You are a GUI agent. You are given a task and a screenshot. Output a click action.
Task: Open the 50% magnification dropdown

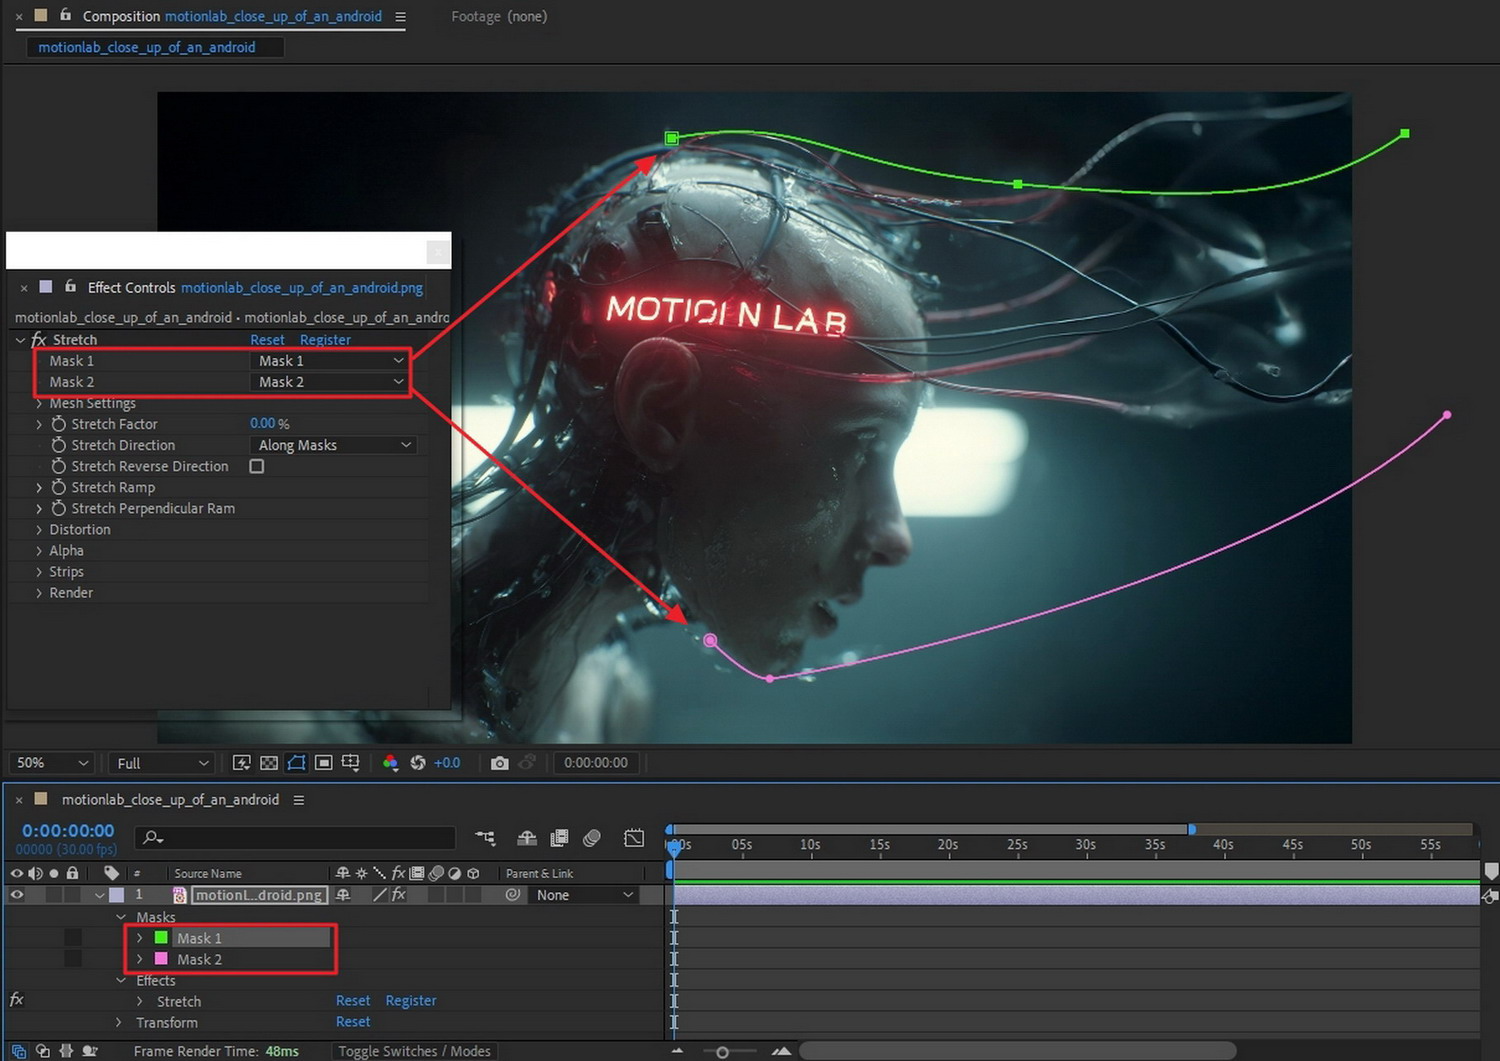point(52,763)
